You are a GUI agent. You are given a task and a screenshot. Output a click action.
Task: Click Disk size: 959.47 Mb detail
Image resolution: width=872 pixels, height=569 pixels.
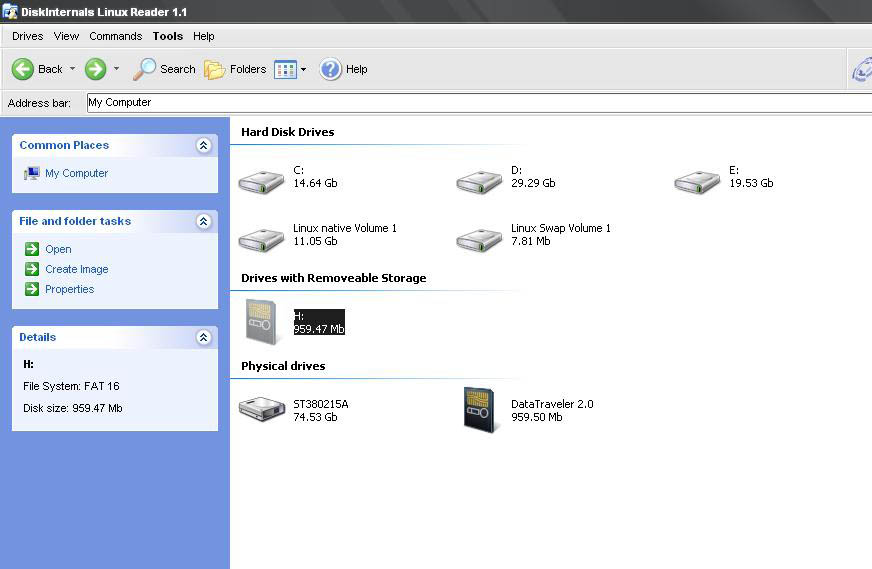pos(73,408)
